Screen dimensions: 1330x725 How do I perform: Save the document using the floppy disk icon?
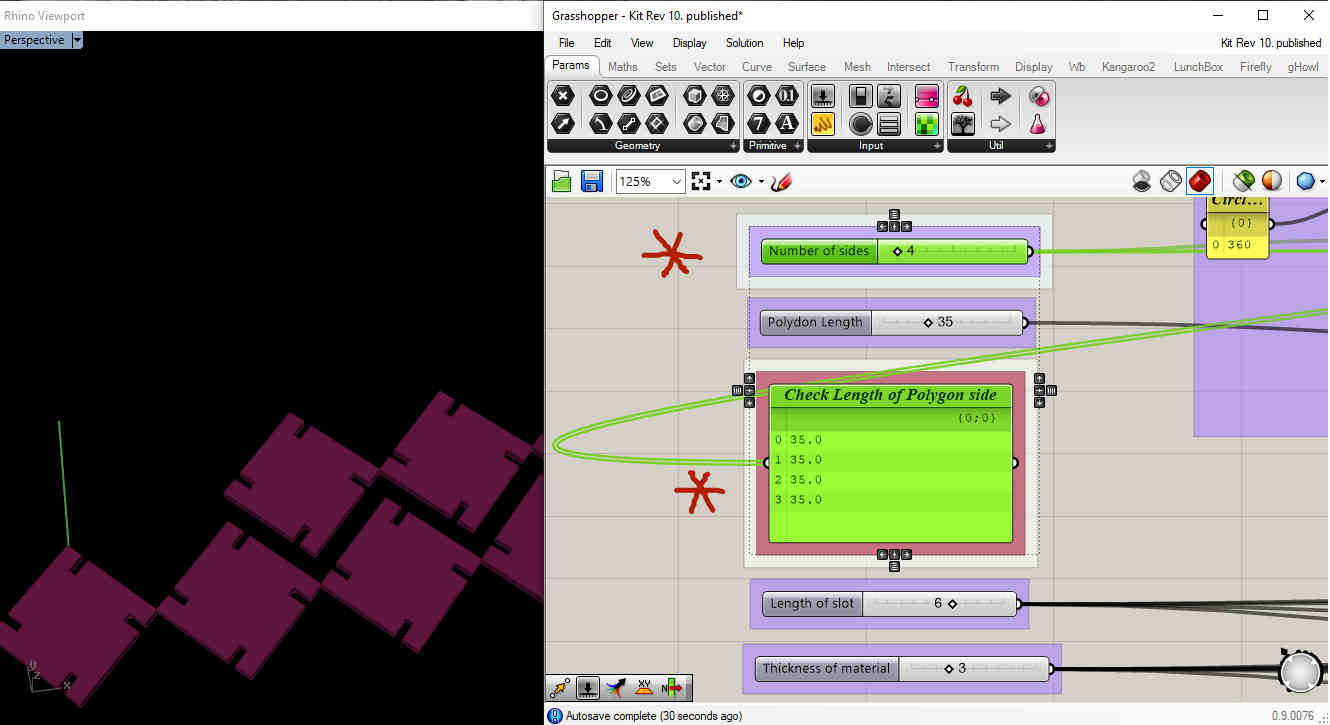pos(591,181)
